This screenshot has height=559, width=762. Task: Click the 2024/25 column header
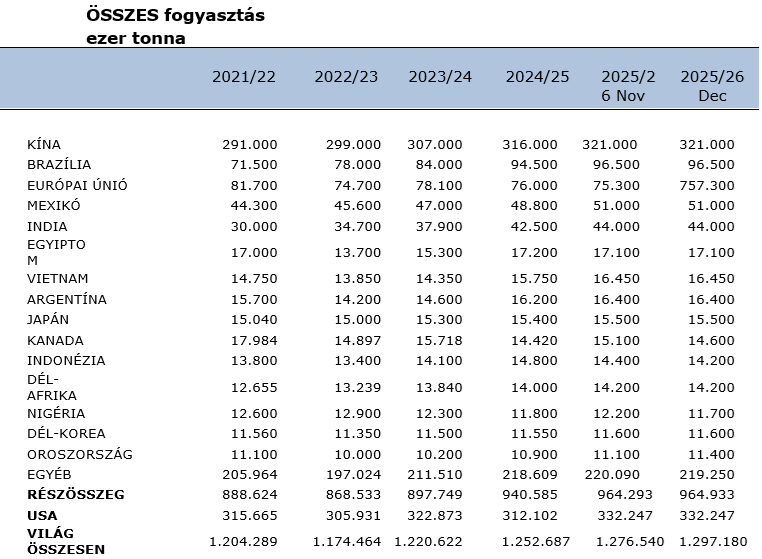pyautogui.click(x=537, y=77)
